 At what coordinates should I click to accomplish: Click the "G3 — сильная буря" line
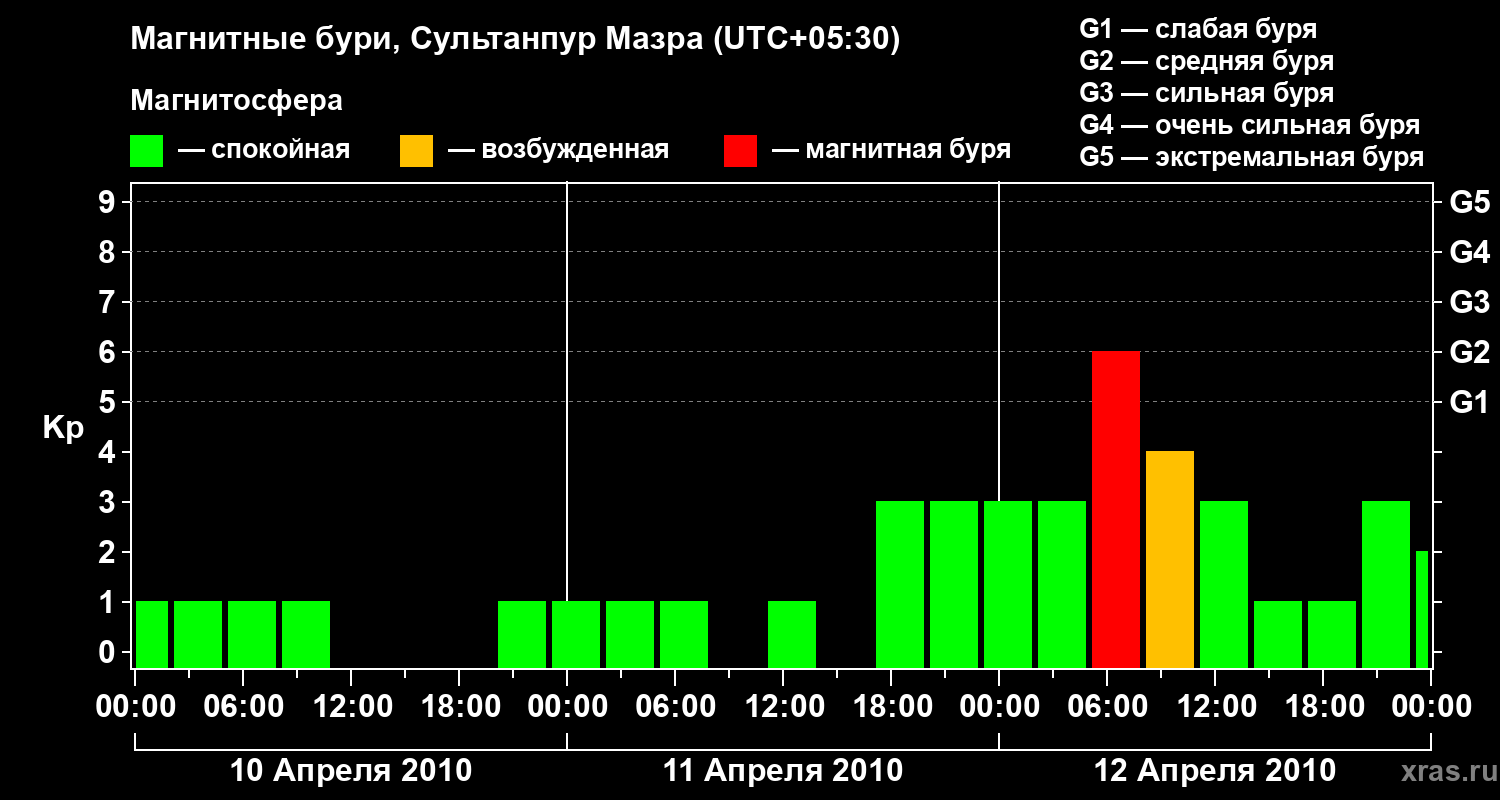[1206, 93]
